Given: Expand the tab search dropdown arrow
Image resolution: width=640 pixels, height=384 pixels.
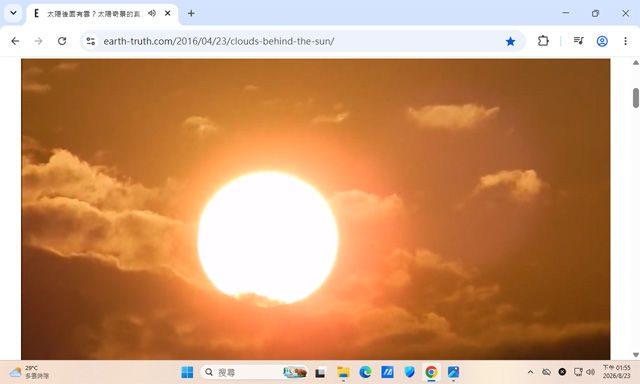Looking at the screenshot, I should 13,13.
